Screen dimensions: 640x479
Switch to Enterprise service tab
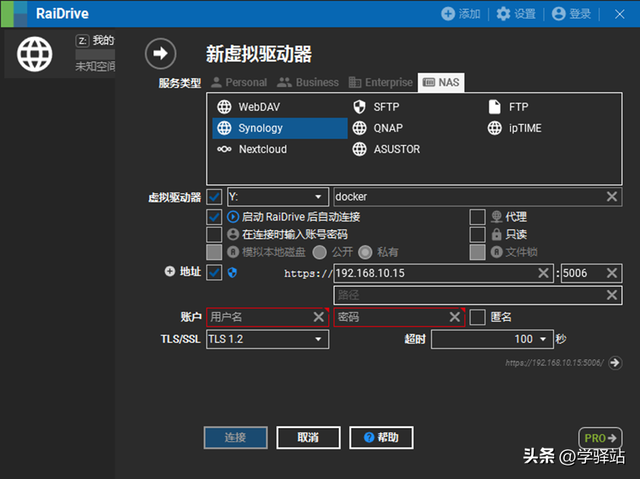point(381,82)
